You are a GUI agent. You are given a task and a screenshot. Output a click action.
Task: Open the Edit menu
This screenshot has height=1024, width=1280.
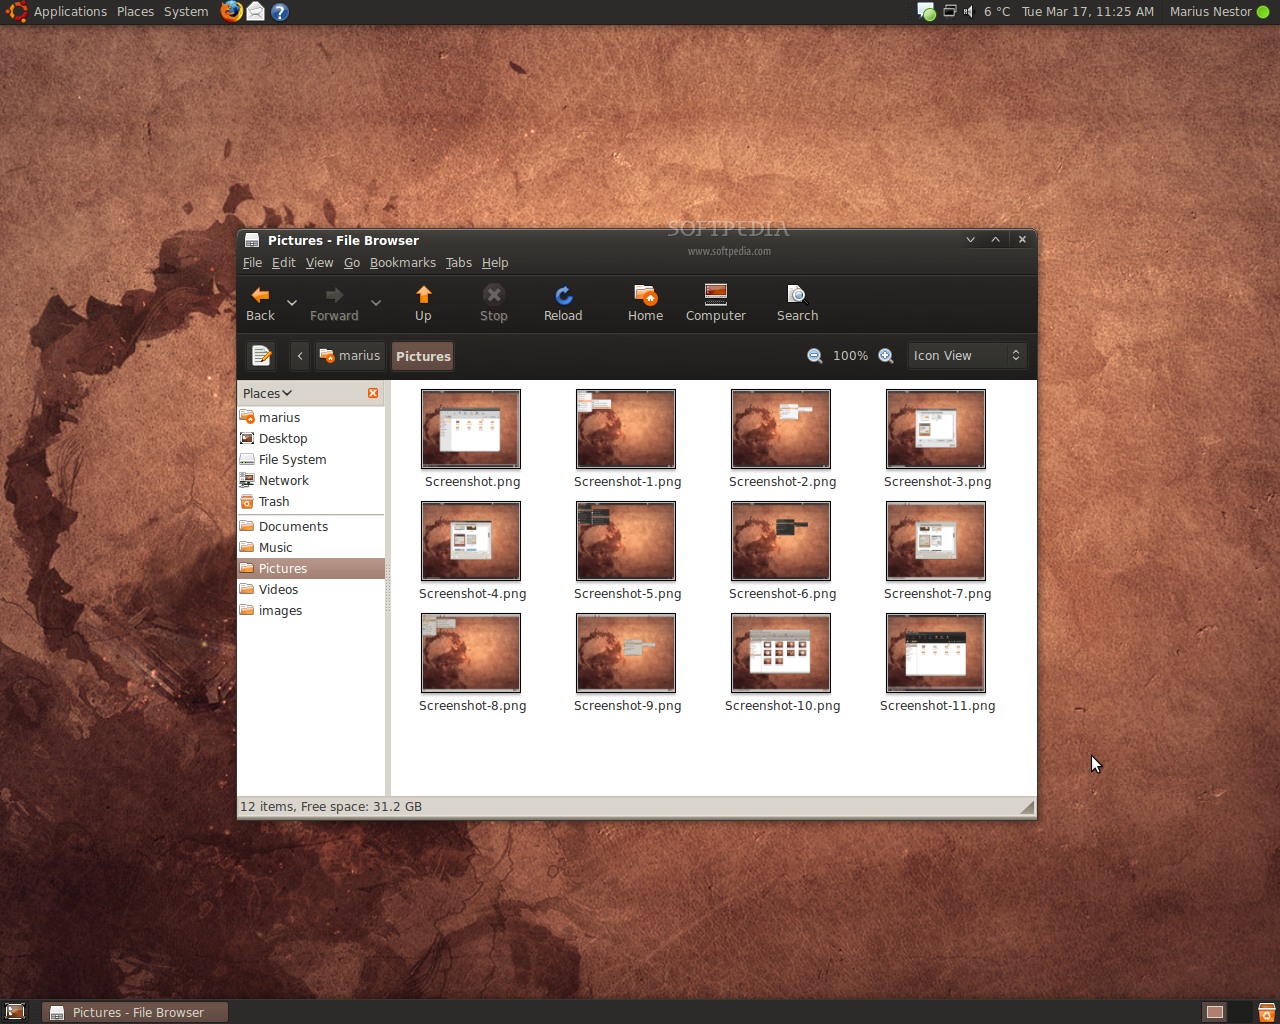click(x=283, y=263)
